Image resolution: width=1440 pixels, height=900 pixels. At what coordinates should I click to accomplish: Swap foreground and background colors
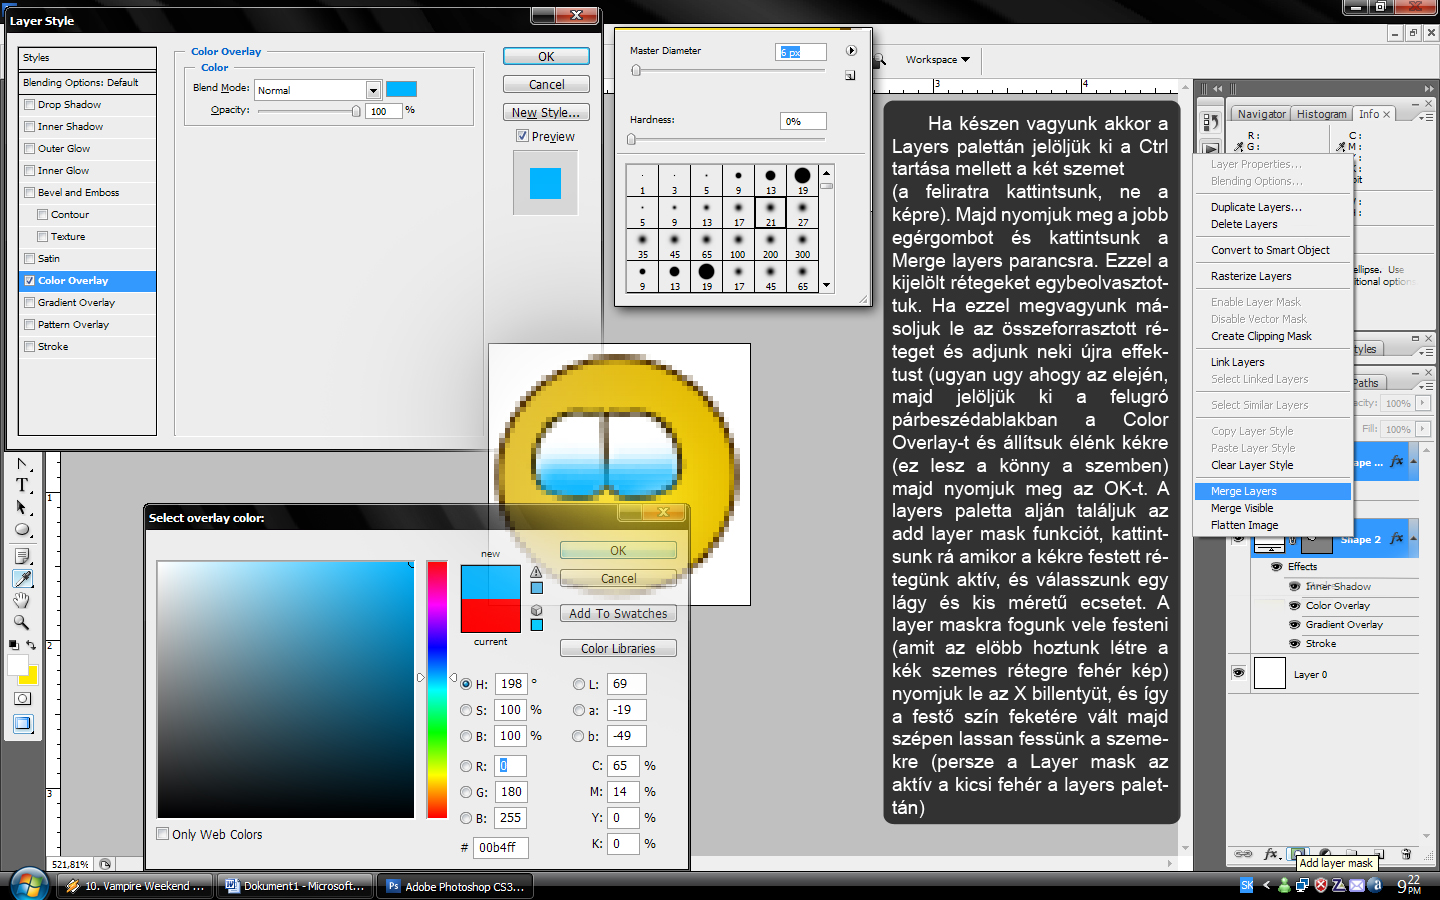click(31, 645)
